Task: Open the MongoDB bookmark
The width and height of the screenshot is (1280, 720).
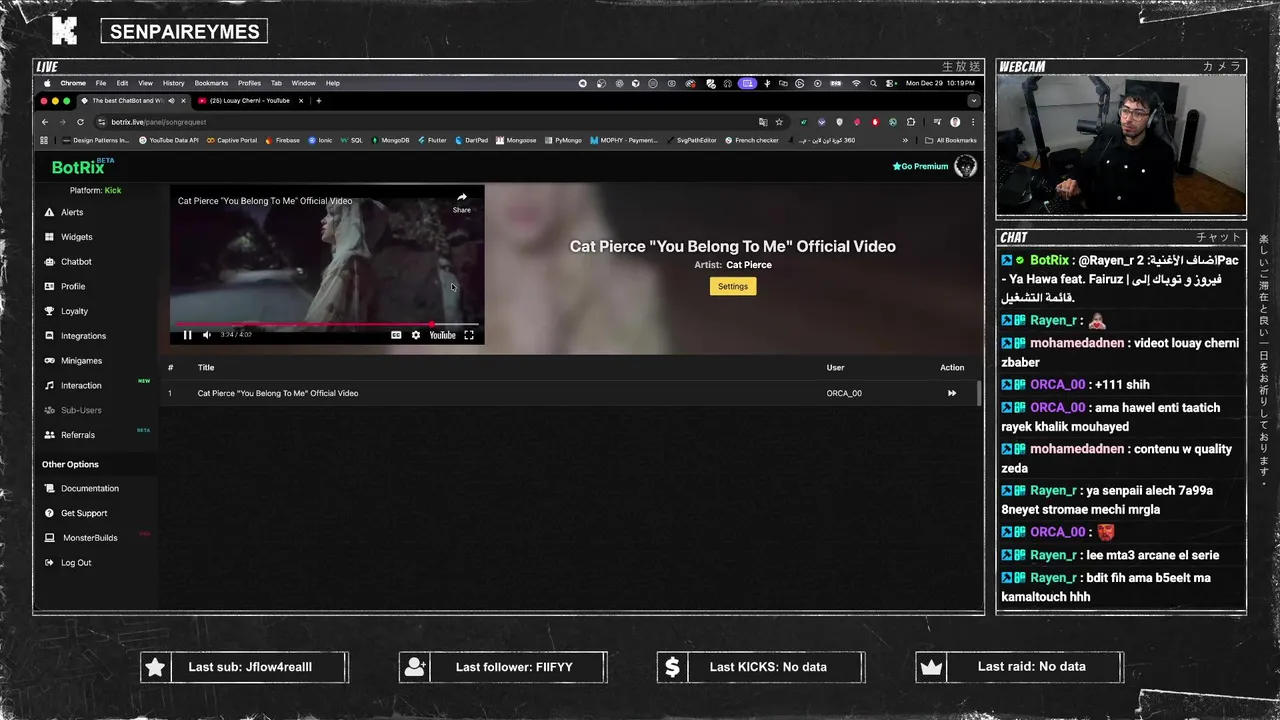Action: [x=390, y=140]
